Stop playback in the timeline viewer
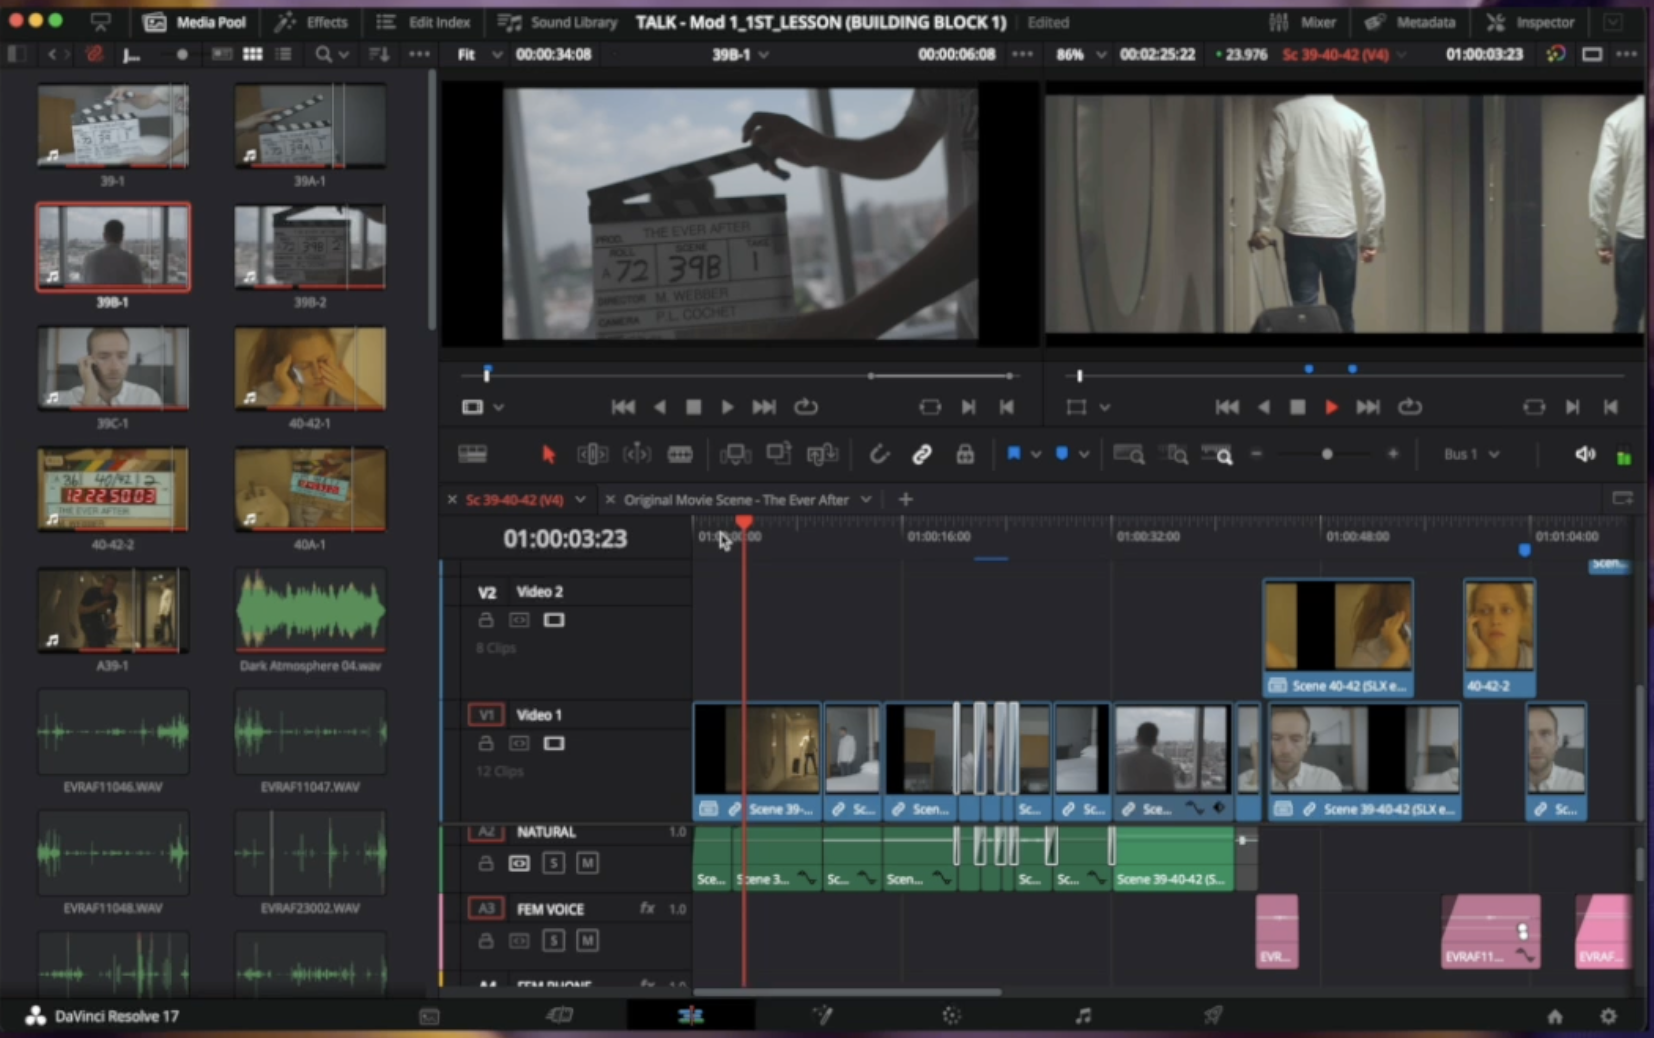 pos(1297,407)
